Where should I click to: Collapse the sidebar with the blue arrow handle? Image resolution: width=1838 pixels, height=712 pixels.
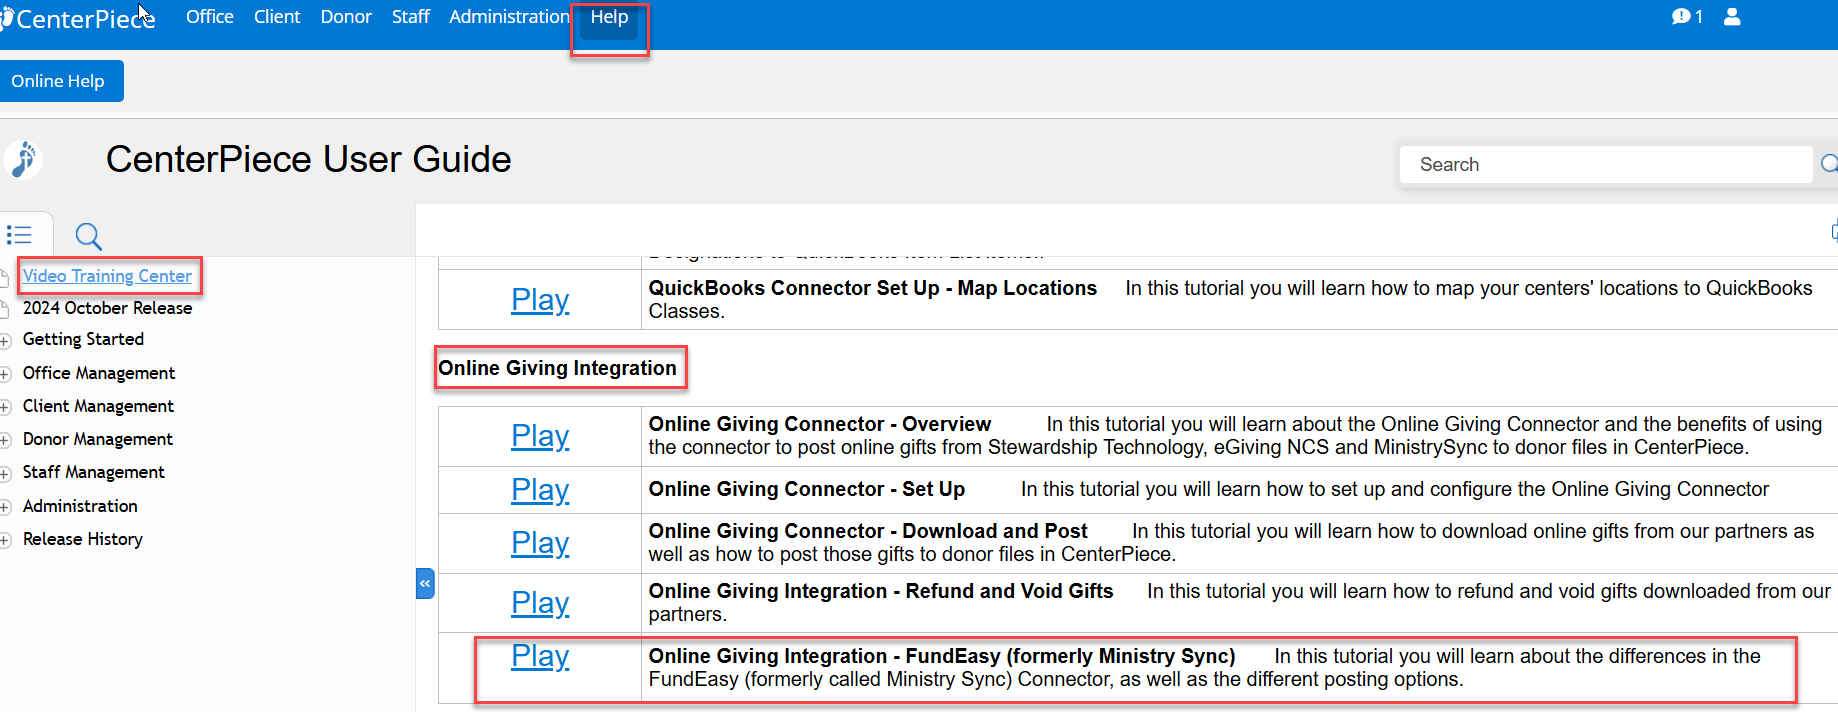pos(425,583)
